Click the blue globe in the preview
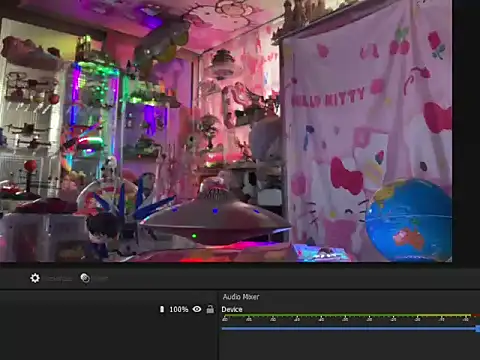Screen dimensions: 480x360 pos(409,220)
